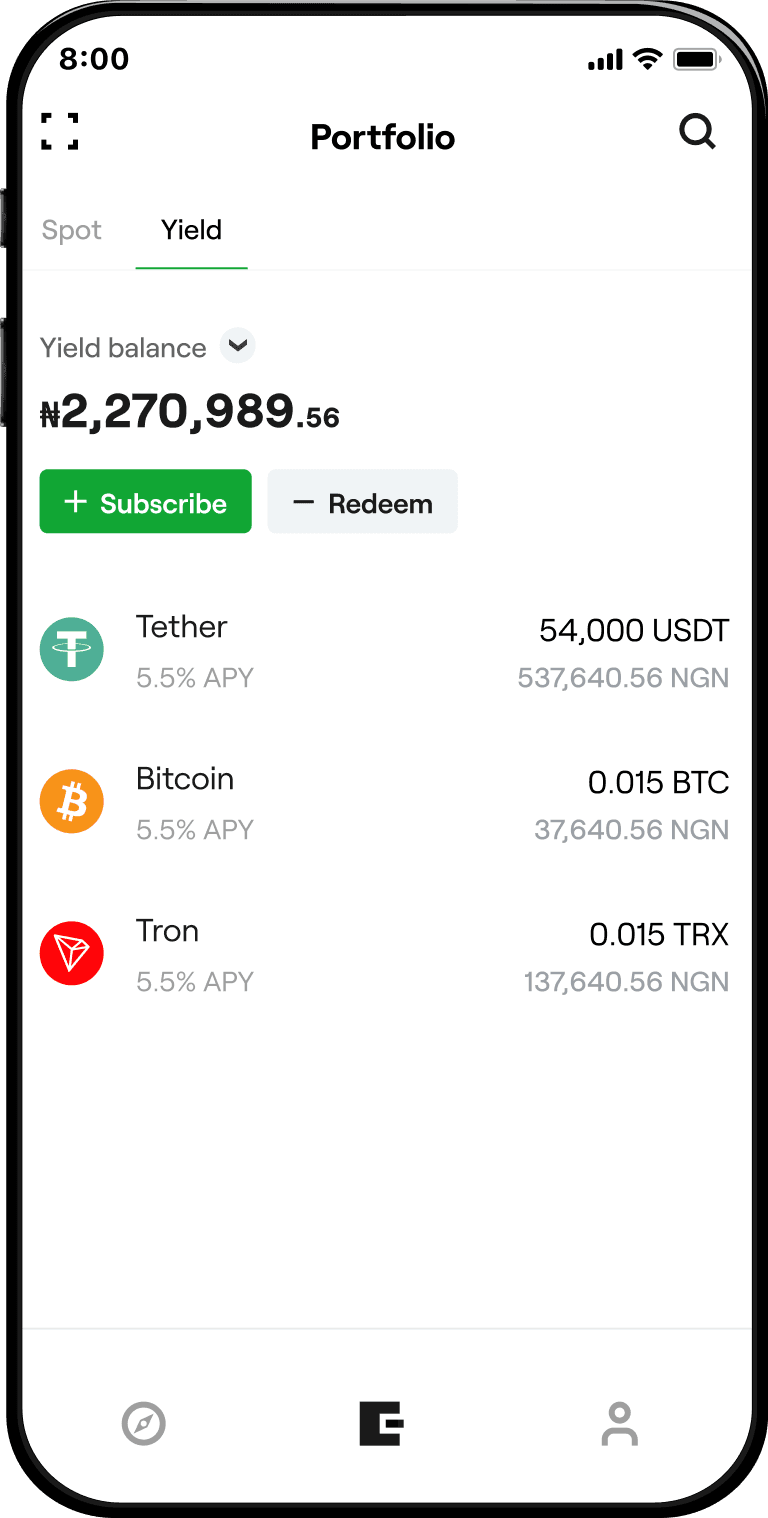Tap the center portfolio logo icon
The image size is (768, 1518).
(x=381, y=1424)
